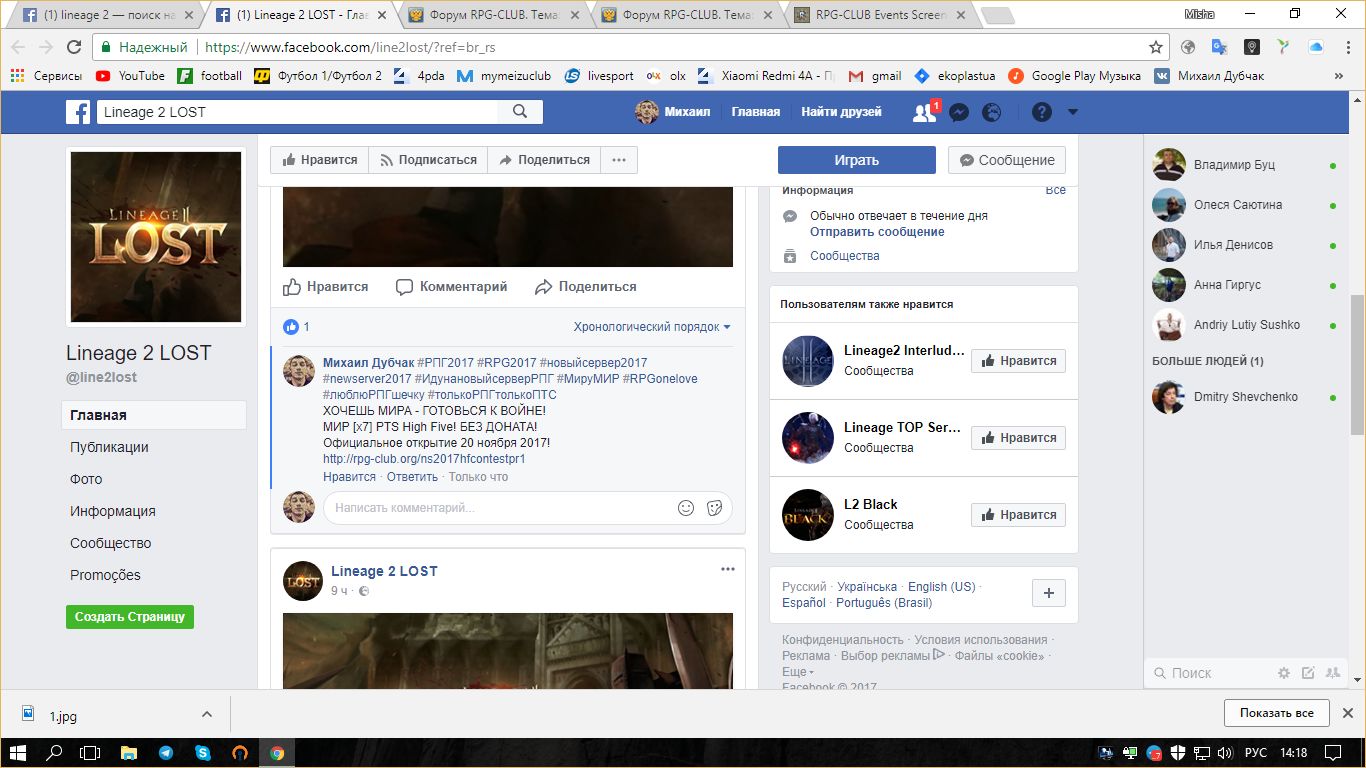Open rpg-club.org link in comment
This screenshot has width=1366, height=768.
[x=424, y=459]
